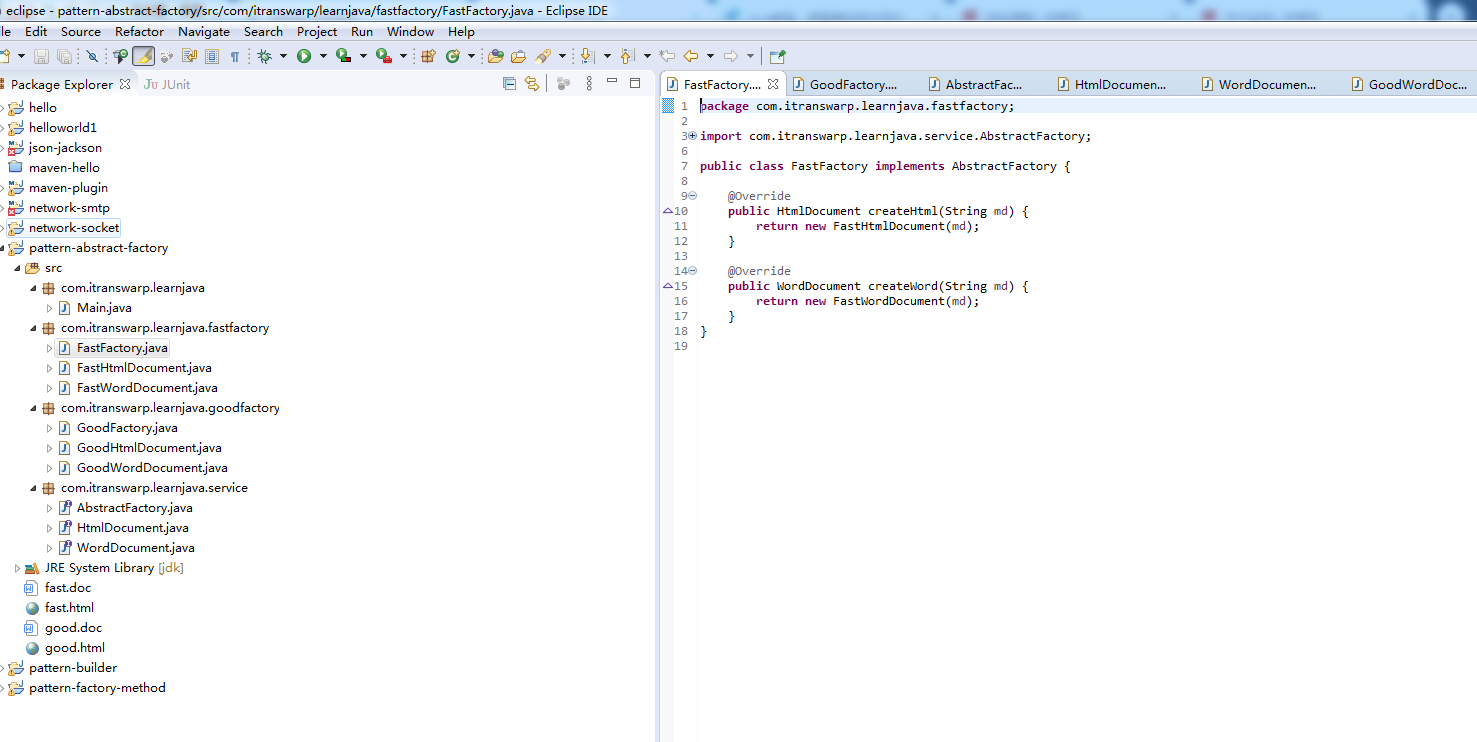Click the Open Task folder icon
The height and width of the screenshot is (742, 1477).
(518, 56)
